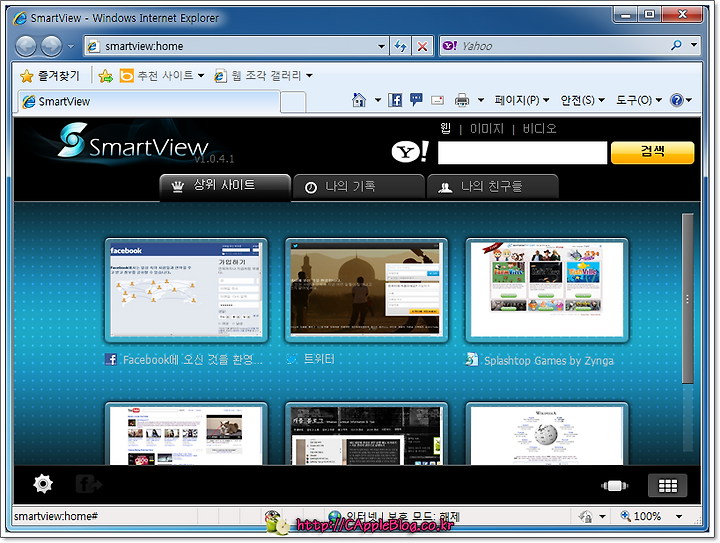
Task: Expand the address bar URL dropdown
Action: [381, 46]
